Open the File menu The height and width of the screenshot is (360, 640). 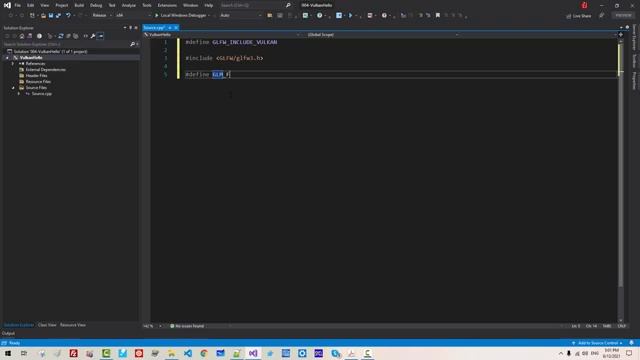tap(18, 5)
